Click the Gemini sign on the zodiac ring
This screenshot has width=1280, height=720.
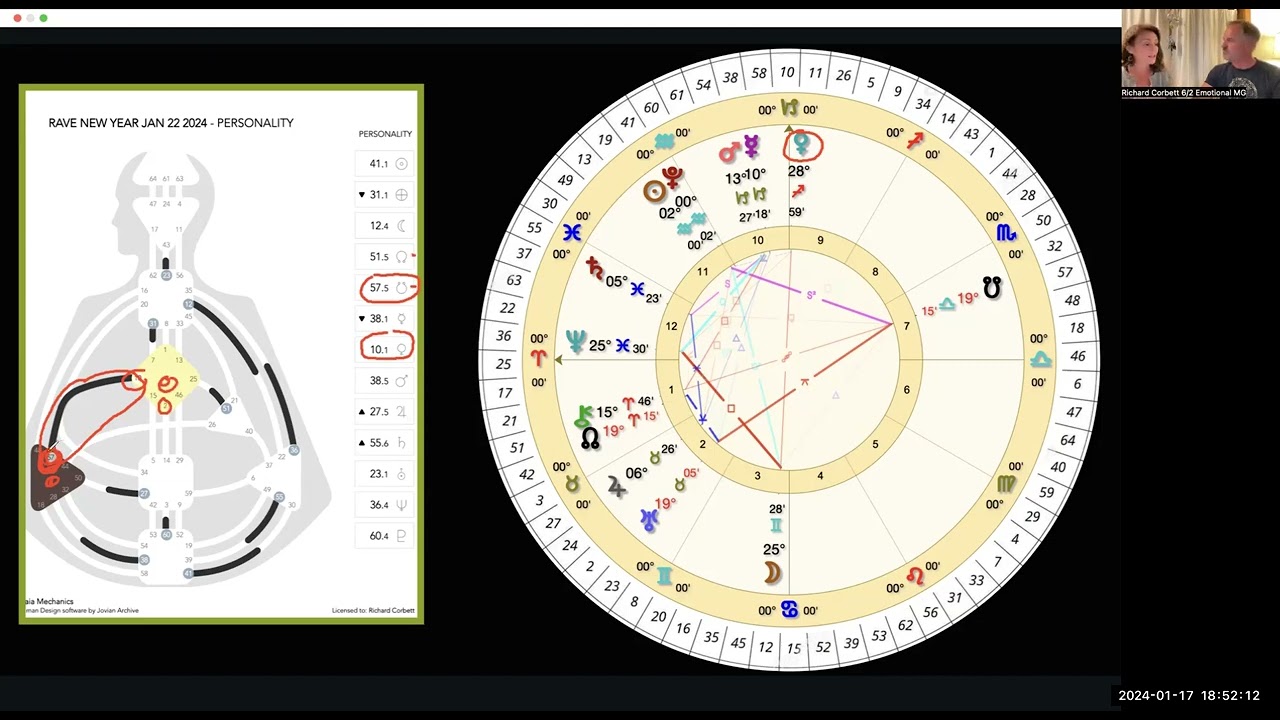click(x=665, y=576)
